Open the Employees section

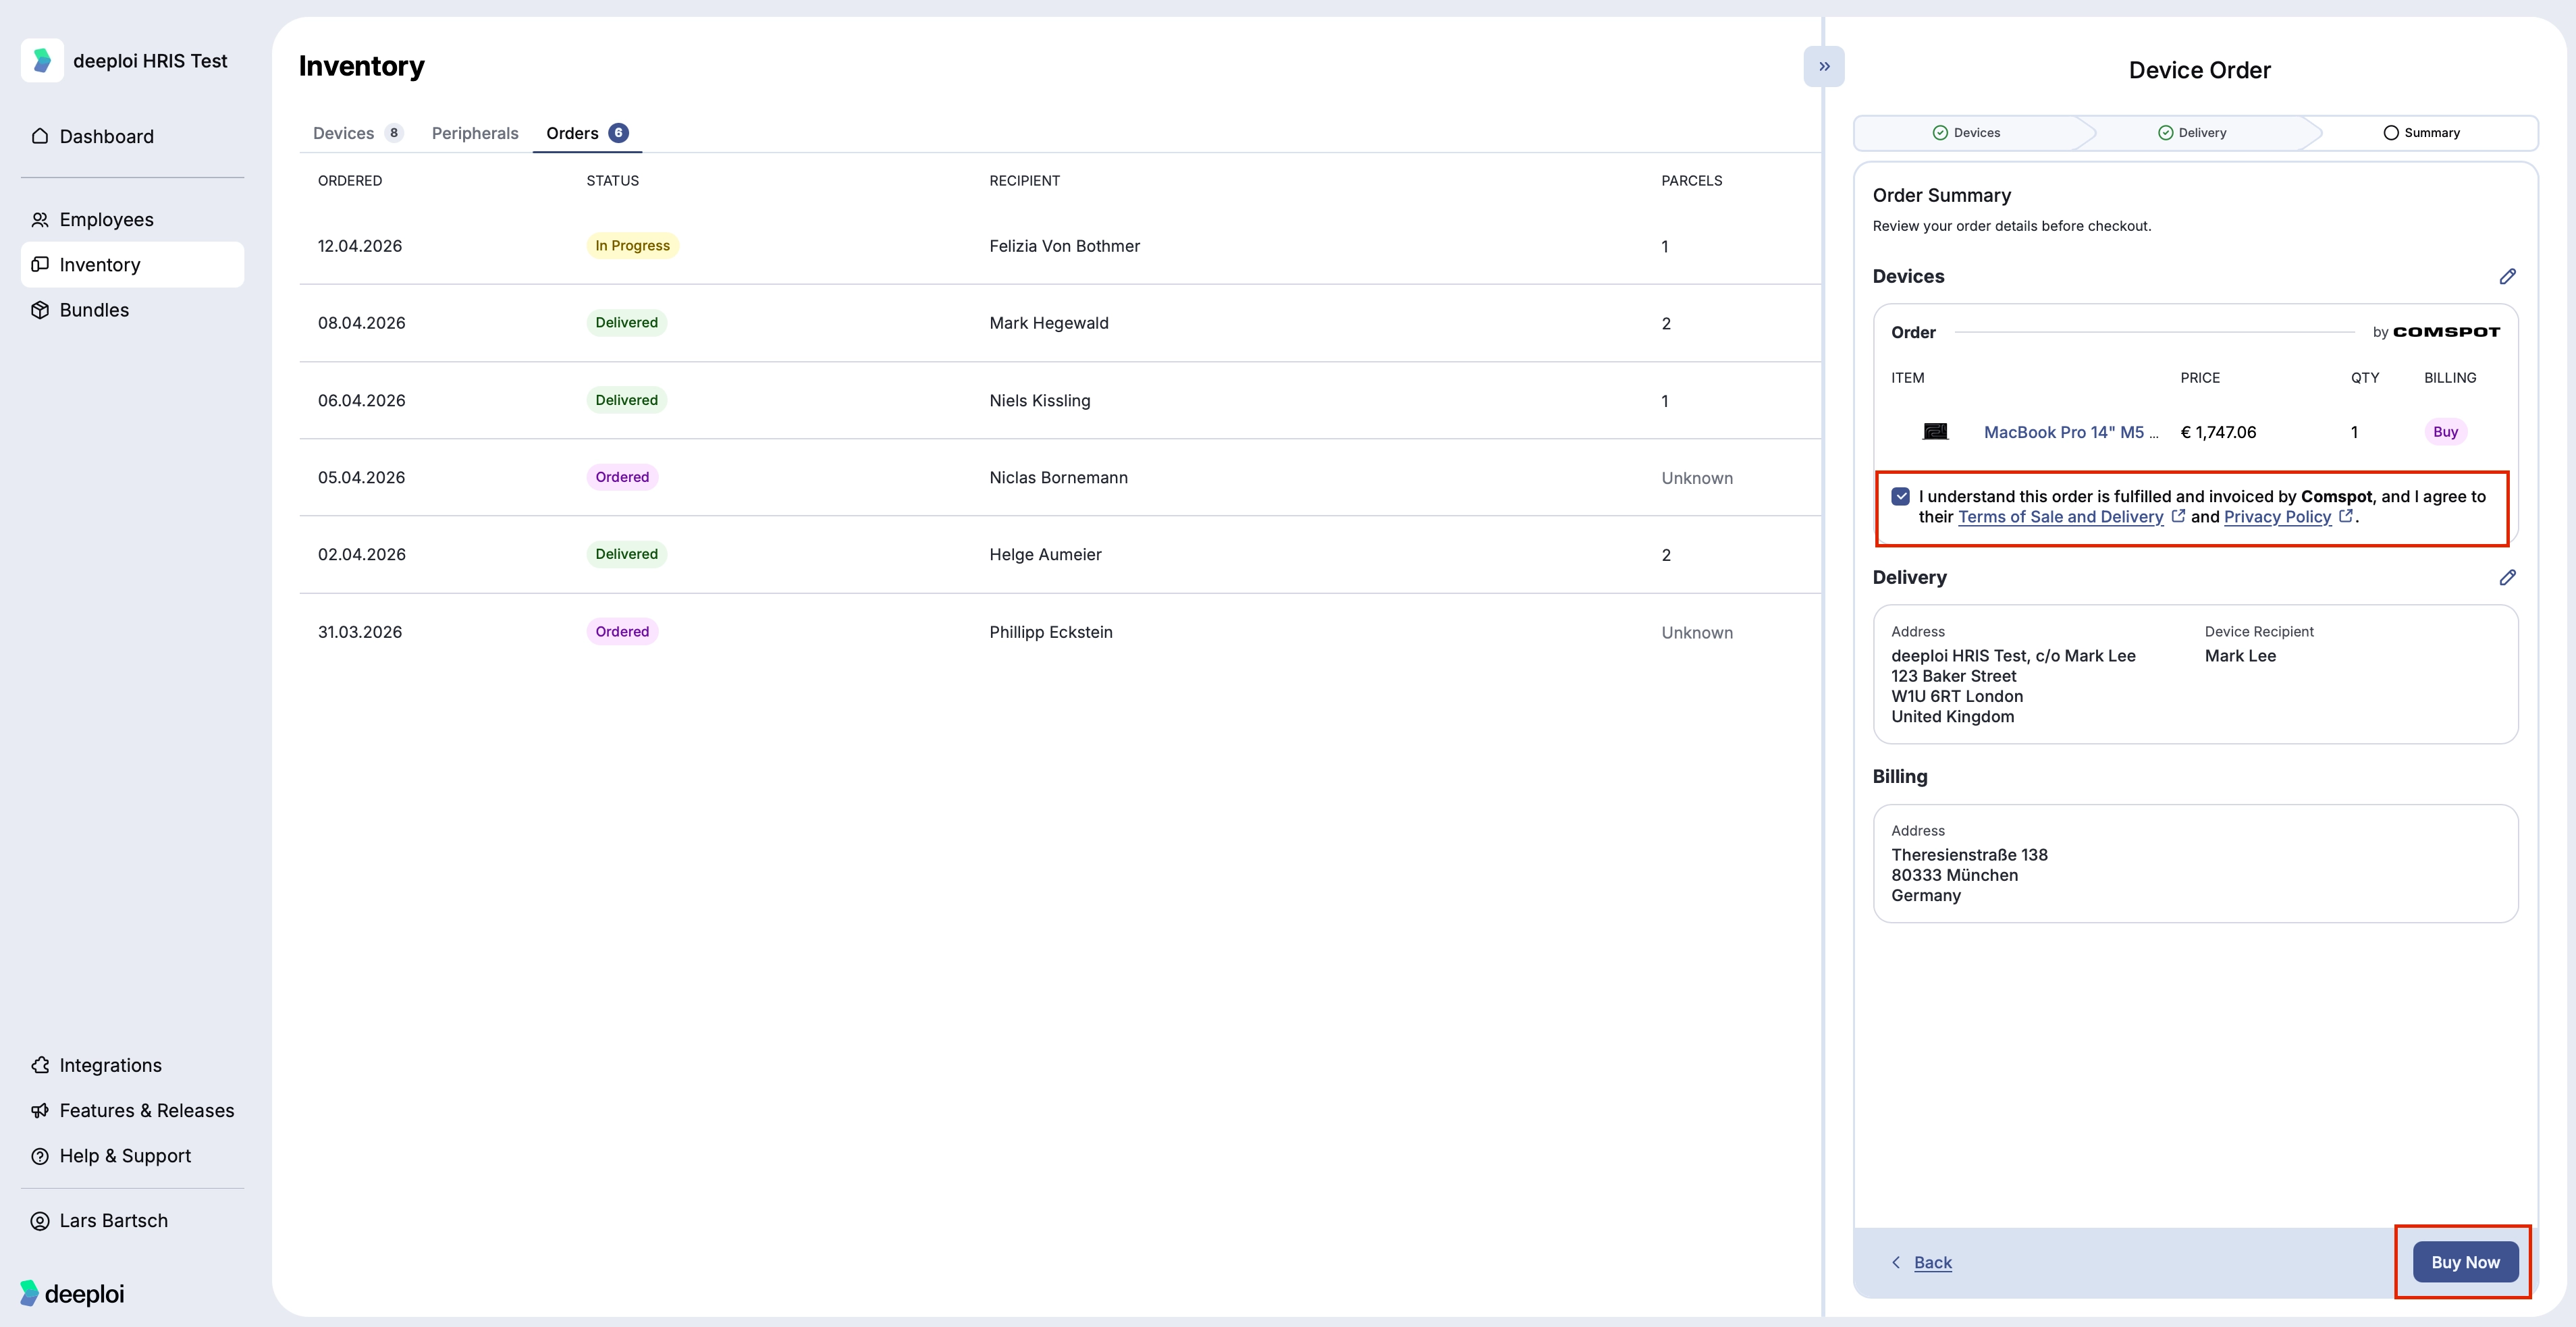coord(132,219)
